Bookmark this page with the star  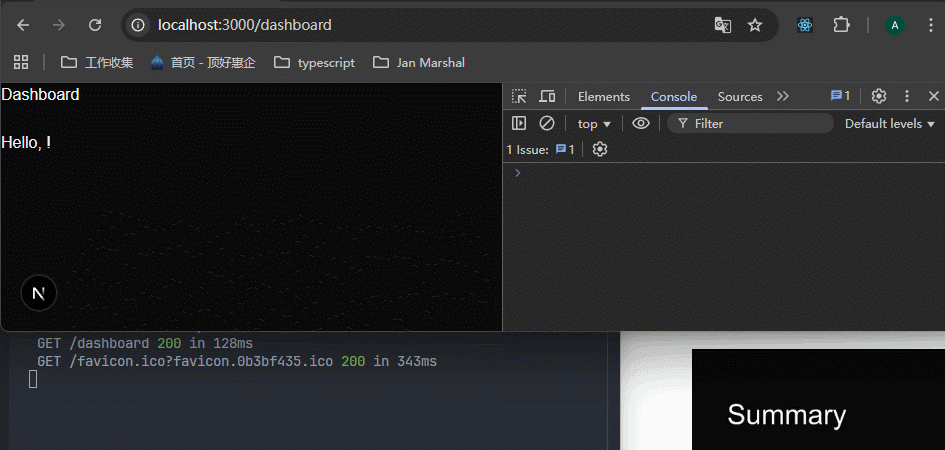755,25
